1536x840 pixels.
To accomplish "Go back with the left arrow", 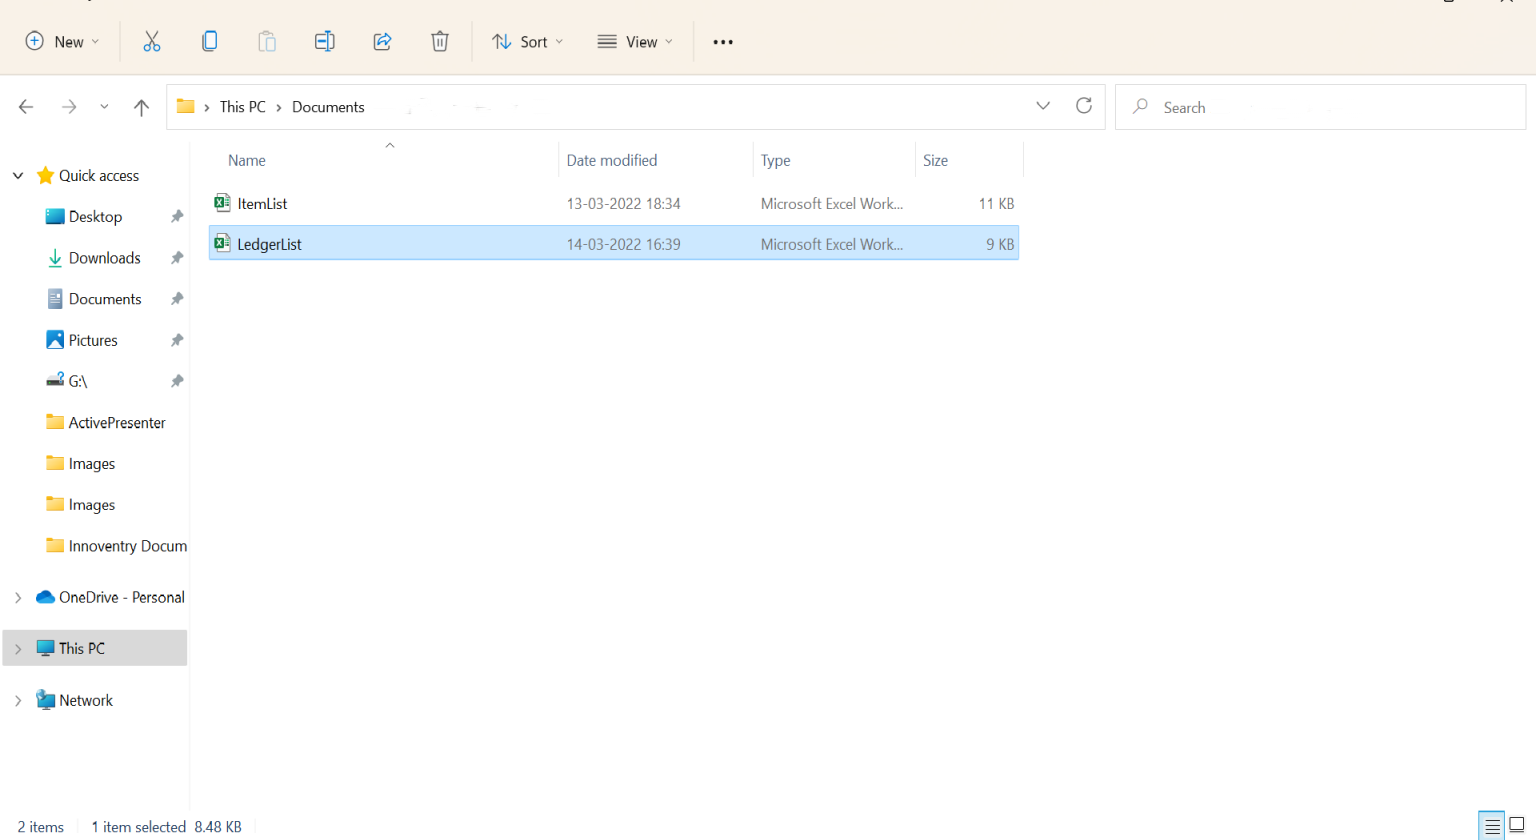I will click(x=26, y=107).
